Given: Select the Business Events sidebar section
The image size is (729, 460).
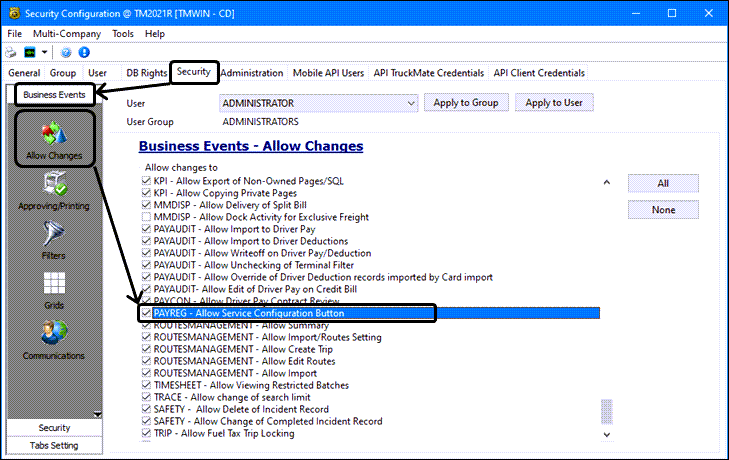Looking at the screenshot, I should coord(54,94).
